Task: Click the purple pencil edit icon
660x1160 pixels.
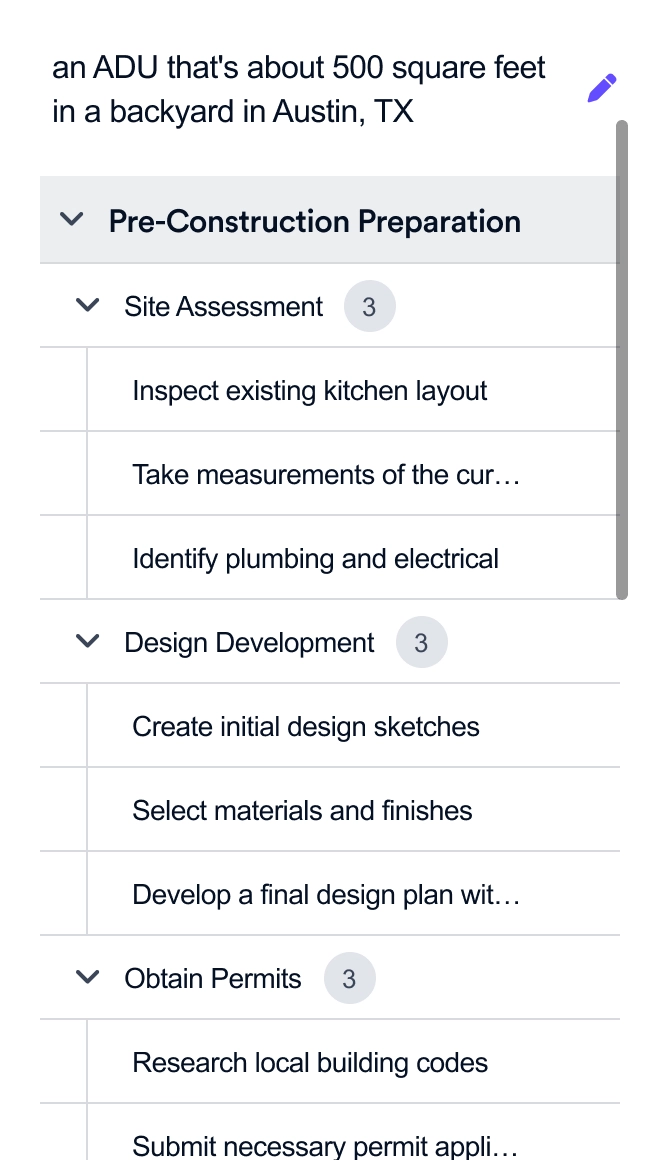Action: (602, 89)
